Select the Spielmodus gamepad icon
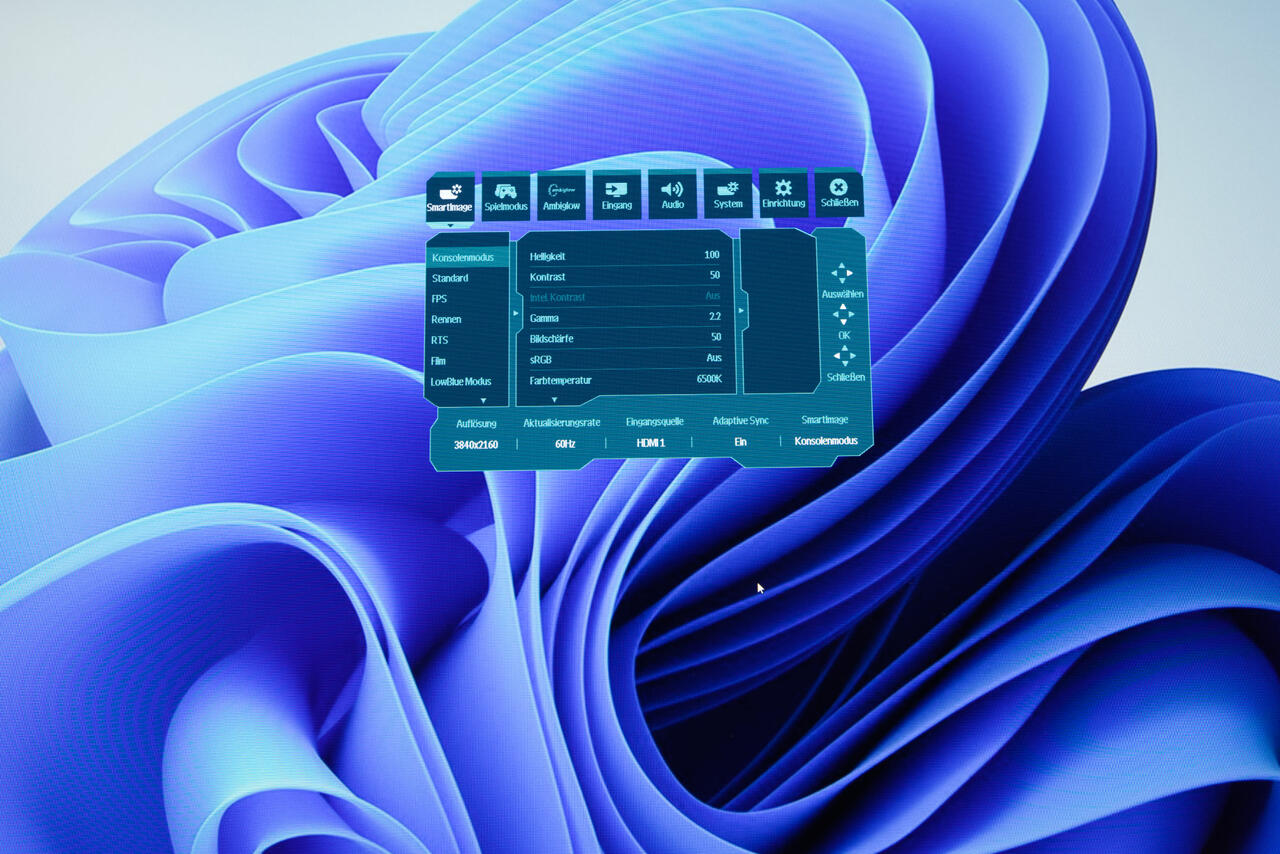Viewport: 1280px width, 854px height. tap(506, 189)
